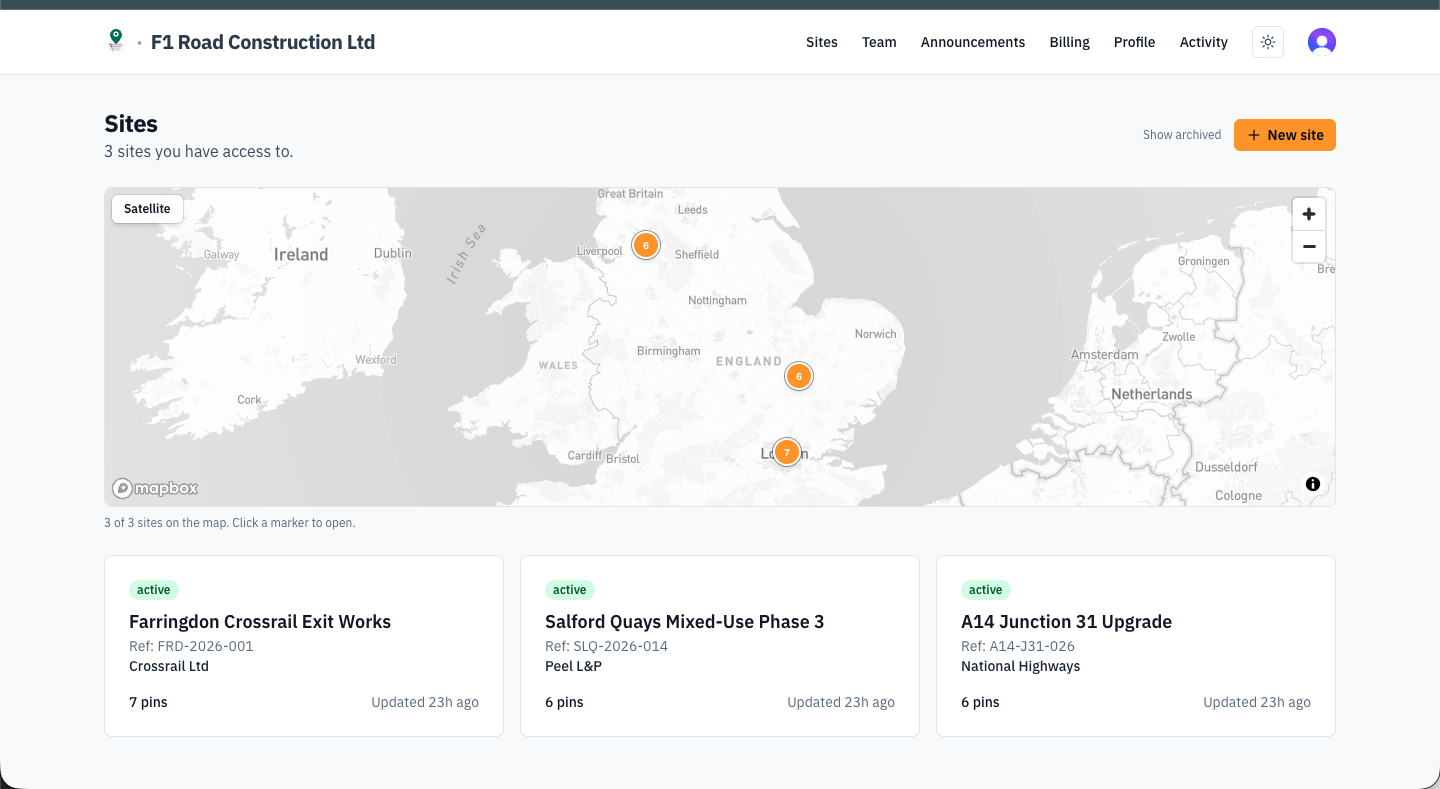Toggle the theme with the sun icon
Viewport: 1440px width, 789px height.
click(1267, 42)
